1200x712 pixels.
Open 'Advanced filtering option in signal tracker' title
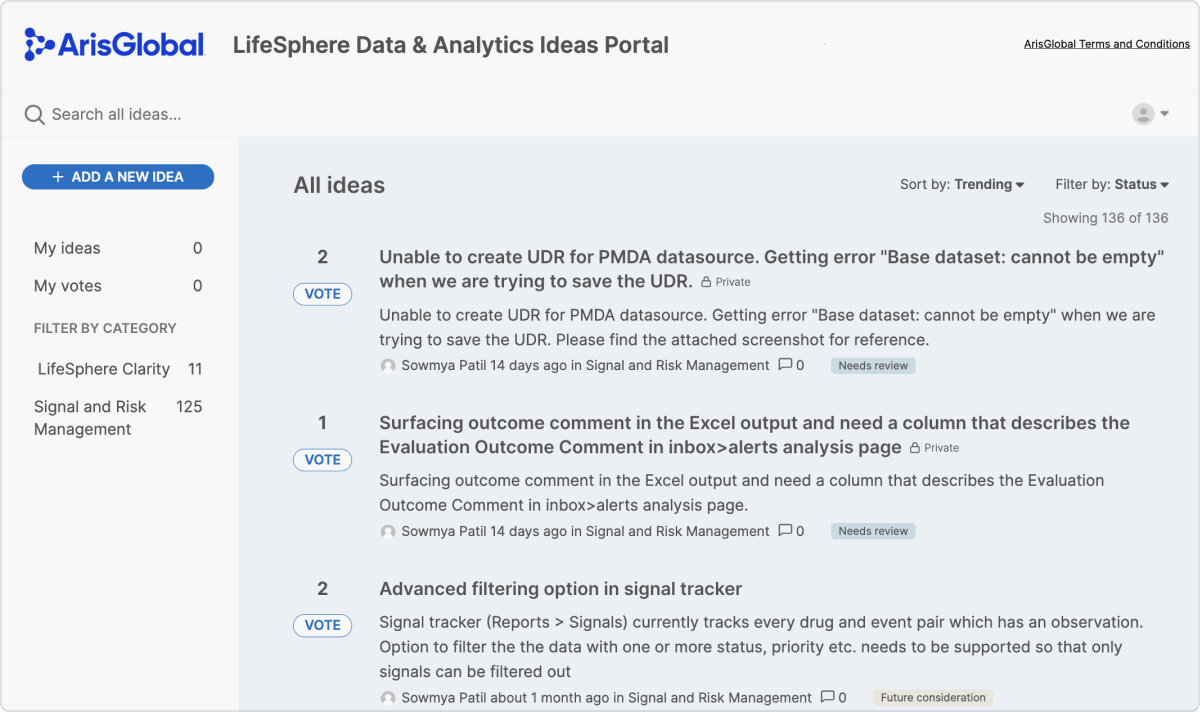pyautogui.click(x=560, y=589)
